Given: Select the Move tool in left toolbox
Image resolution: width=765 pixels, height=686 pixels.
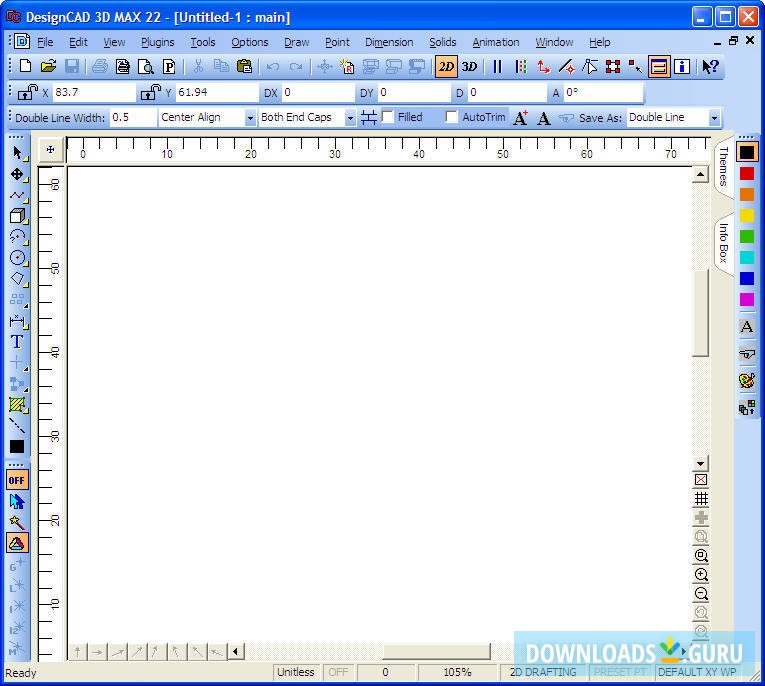Looking at the screenshot, I should point(18,174).
